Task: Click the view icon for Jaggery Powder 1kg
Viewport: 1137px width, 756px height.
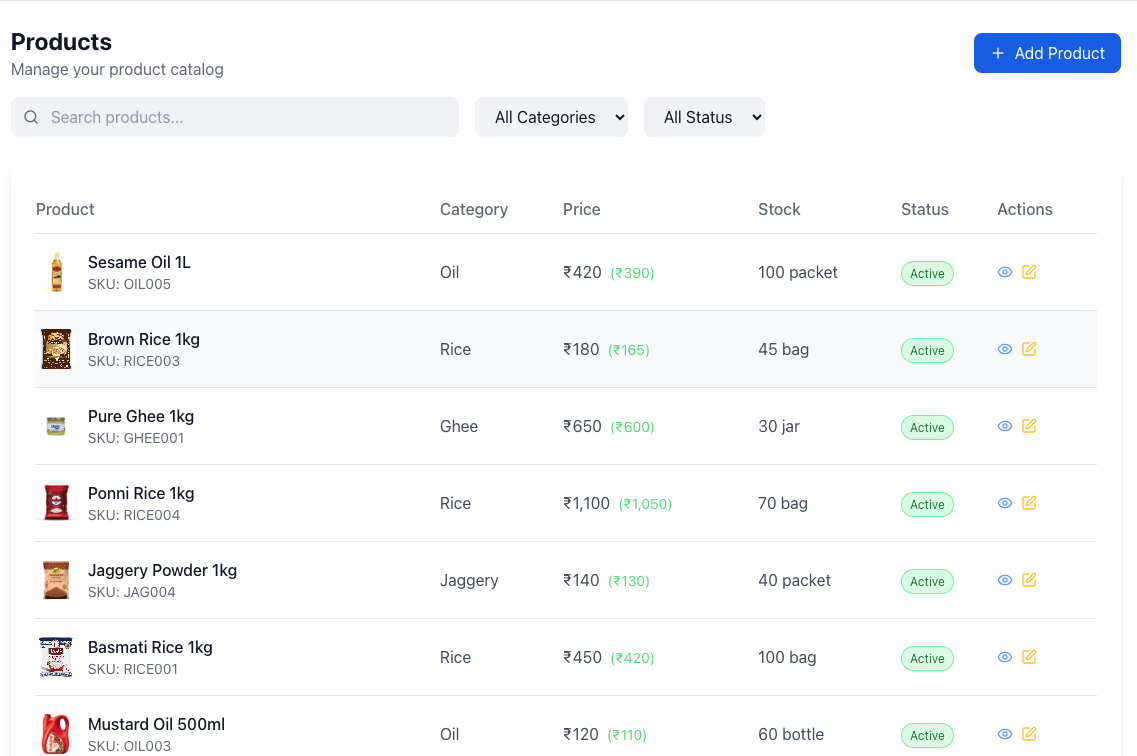Action: click(1004, 580)
